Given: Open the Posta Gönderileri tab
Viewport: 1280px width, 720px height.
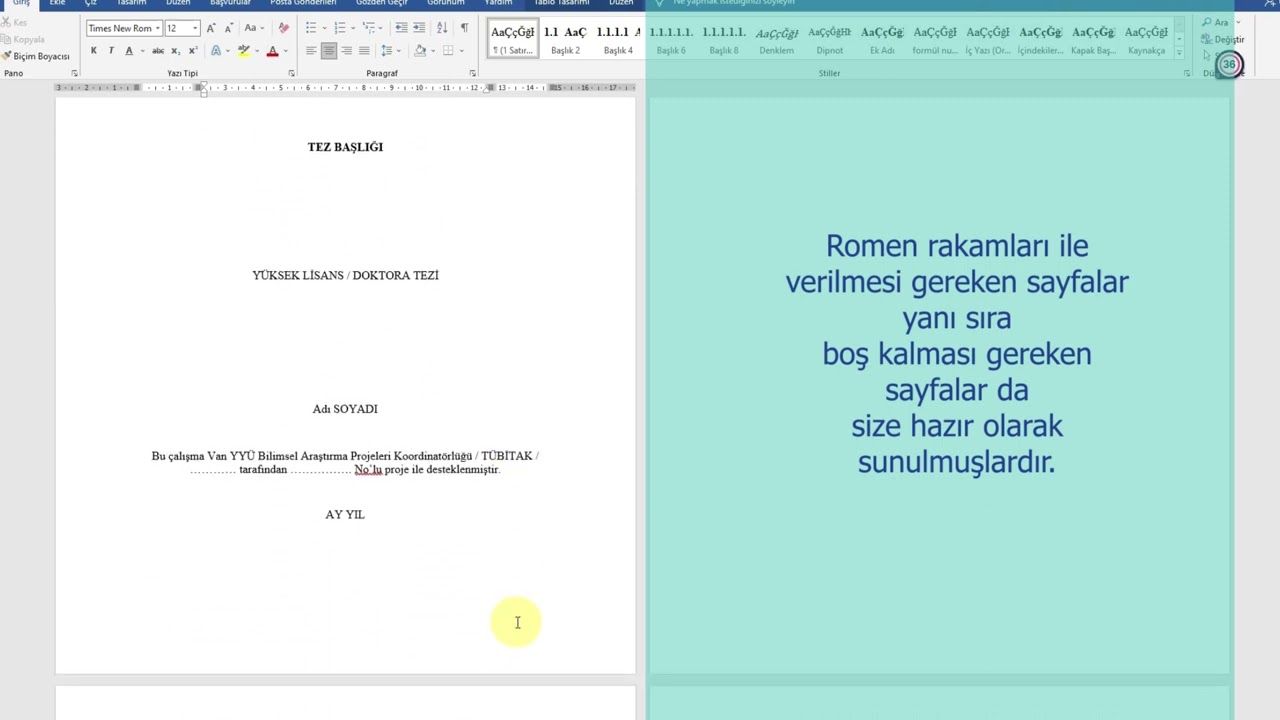Looking at the screenshot, I should [303, 3].
